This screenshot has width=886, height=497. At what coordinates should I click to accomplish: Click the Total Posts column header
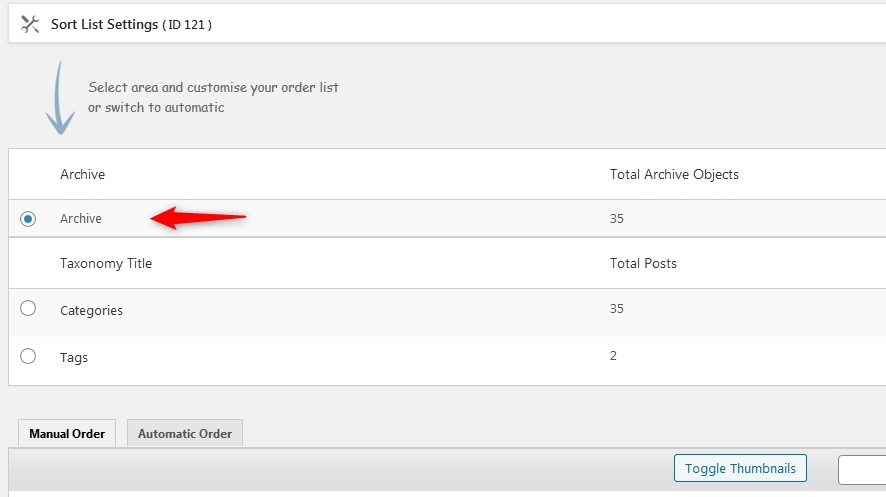tap(643, 263)
